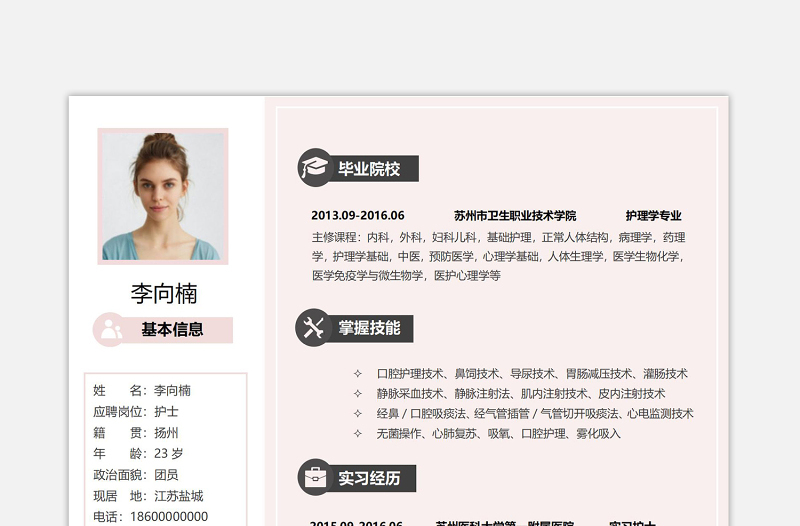Click skill line starting 无菌操作
The image size is (800, 526).
498,434
